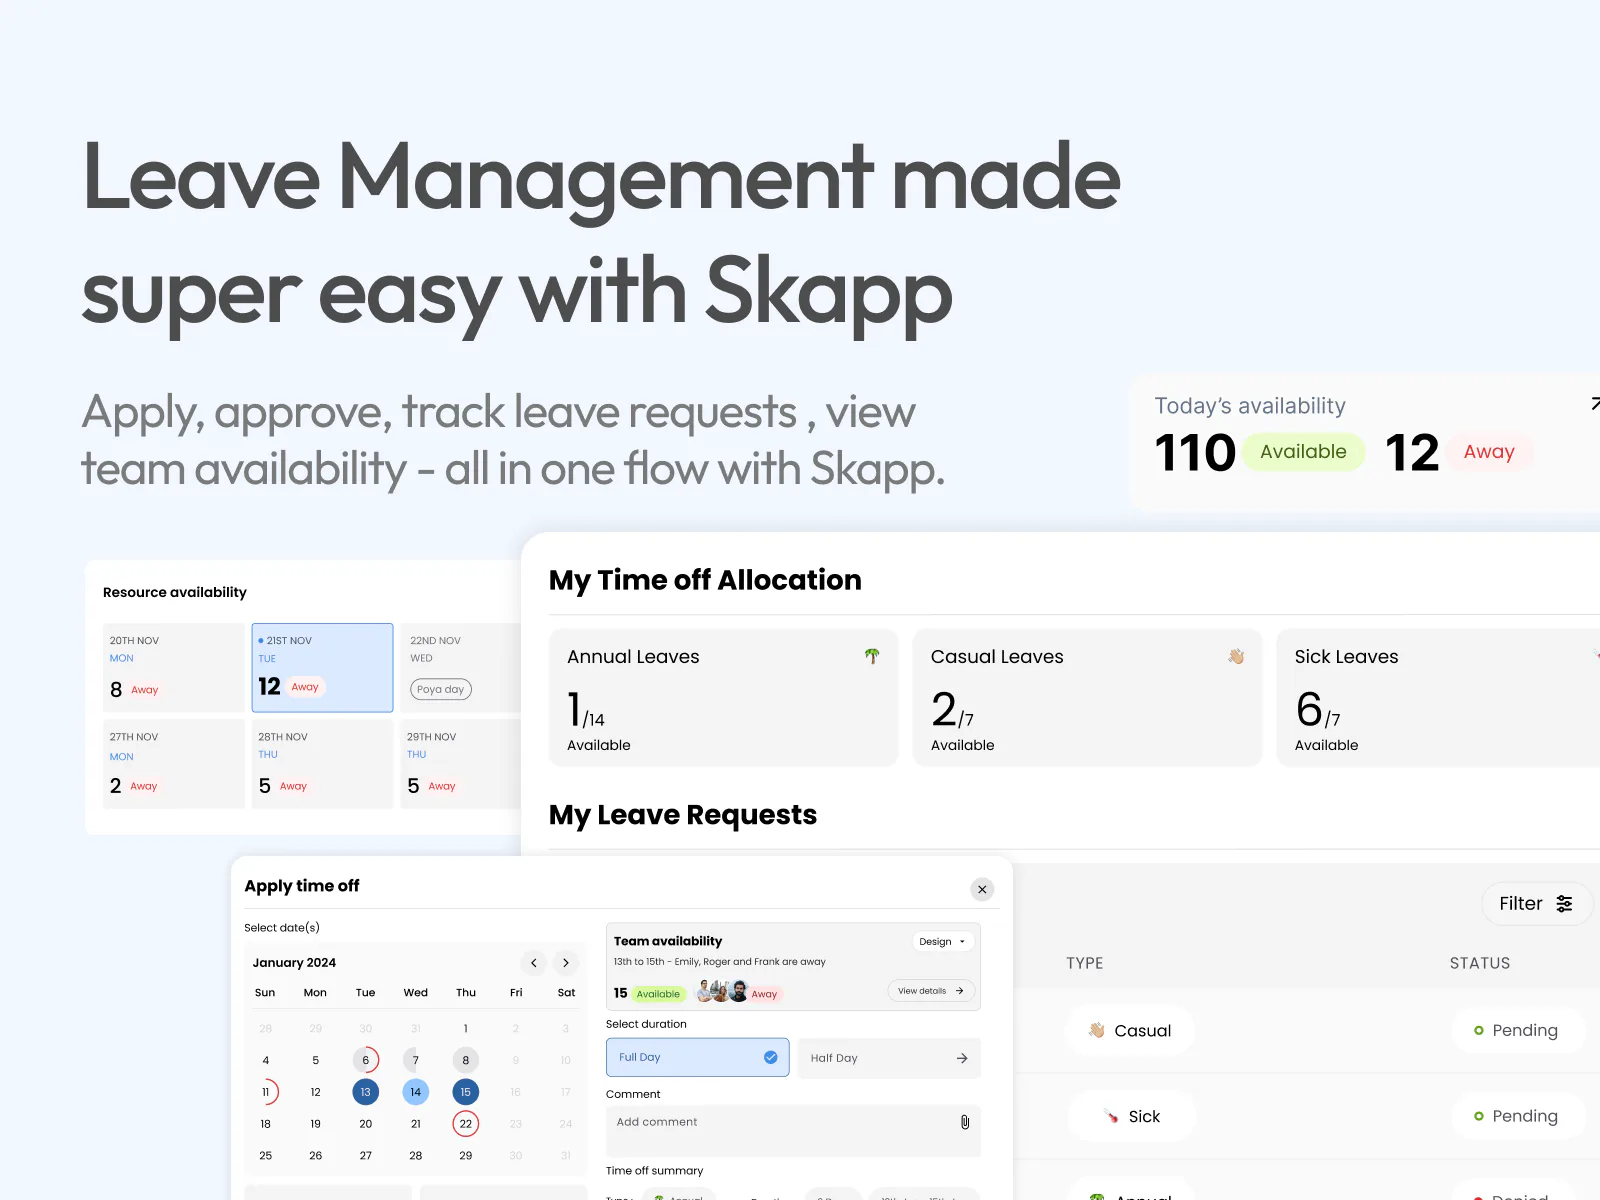Click the January 2024 month label
Viewport: 1600px width, 1200px height.
click(x=294, y=963)
